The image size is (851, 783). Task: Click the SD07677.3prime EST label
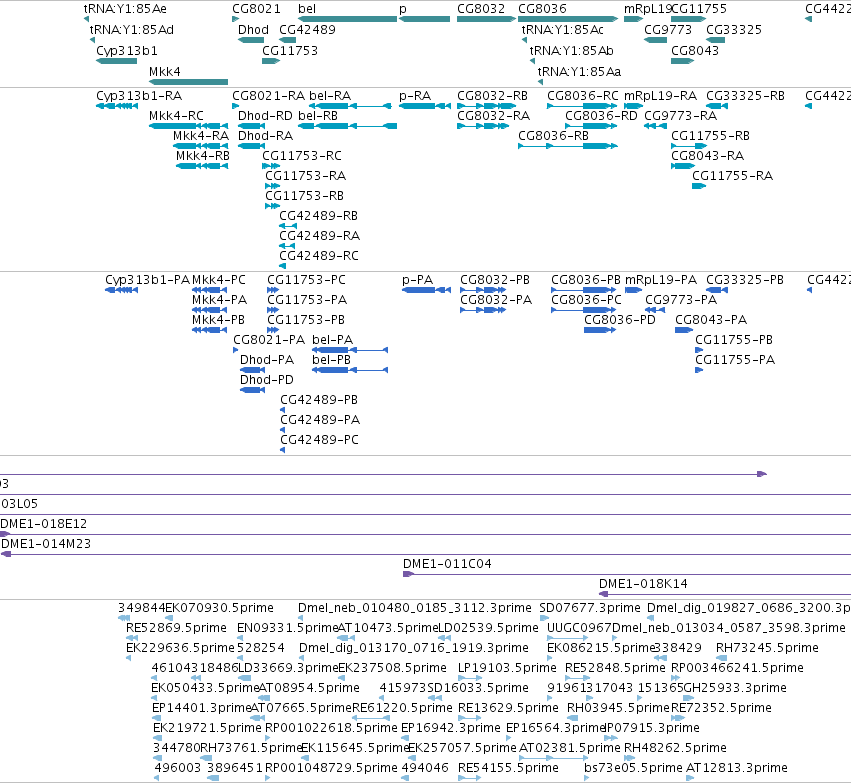590,608
